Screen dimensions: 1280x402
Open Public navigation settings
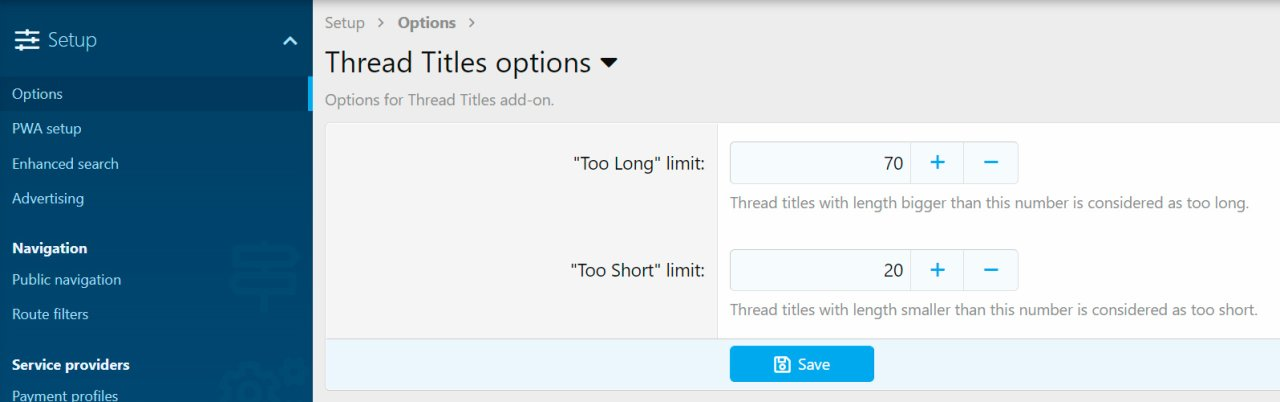[66, 280]
